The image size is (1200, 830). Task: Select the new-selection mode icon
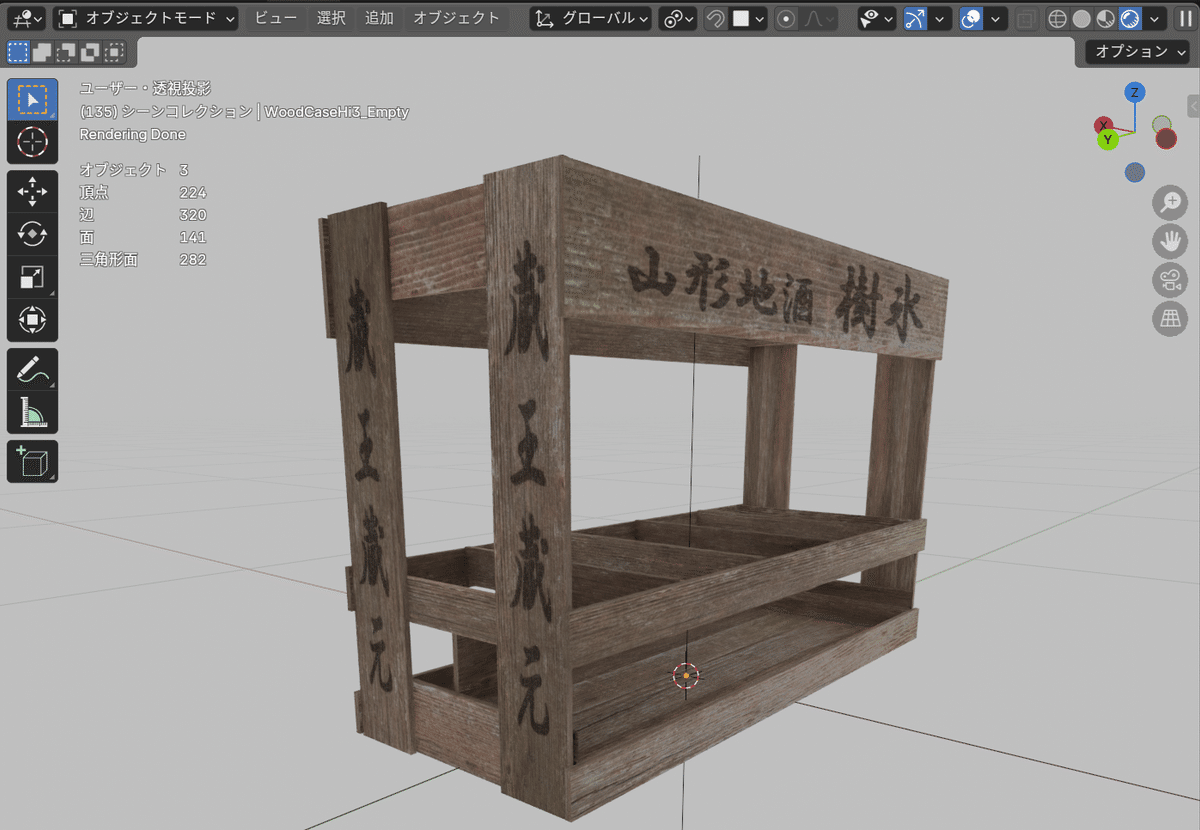click(x=18, y=52)
